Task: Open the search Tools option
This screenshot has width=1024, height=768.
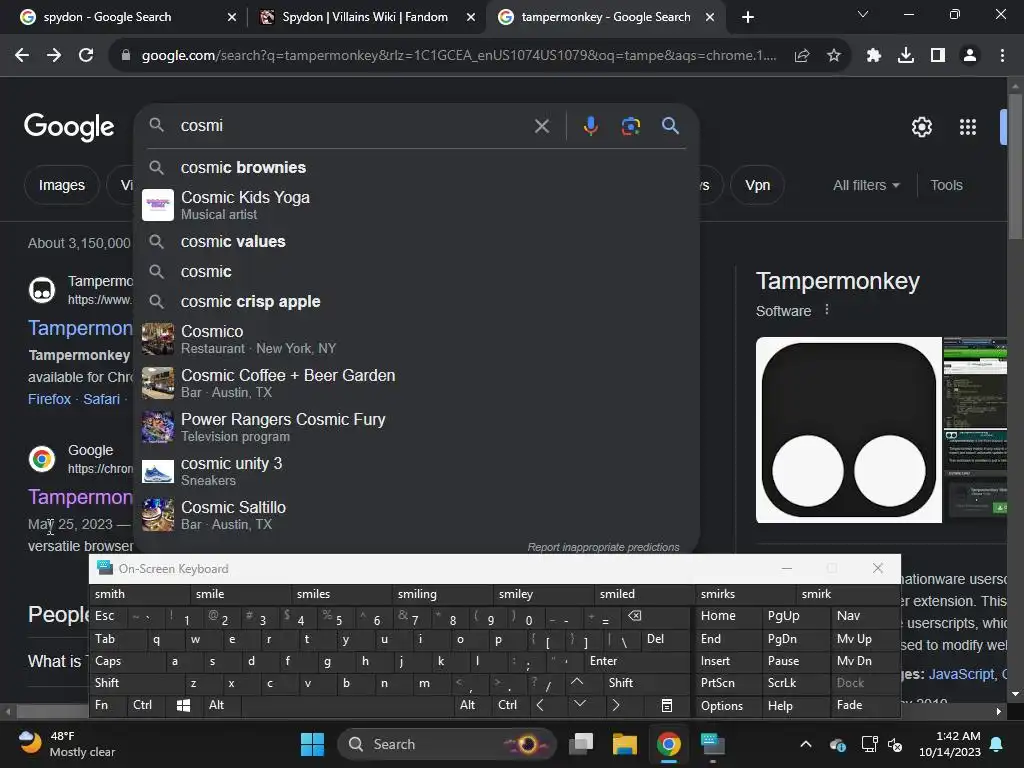Action: tap(946, 185)
